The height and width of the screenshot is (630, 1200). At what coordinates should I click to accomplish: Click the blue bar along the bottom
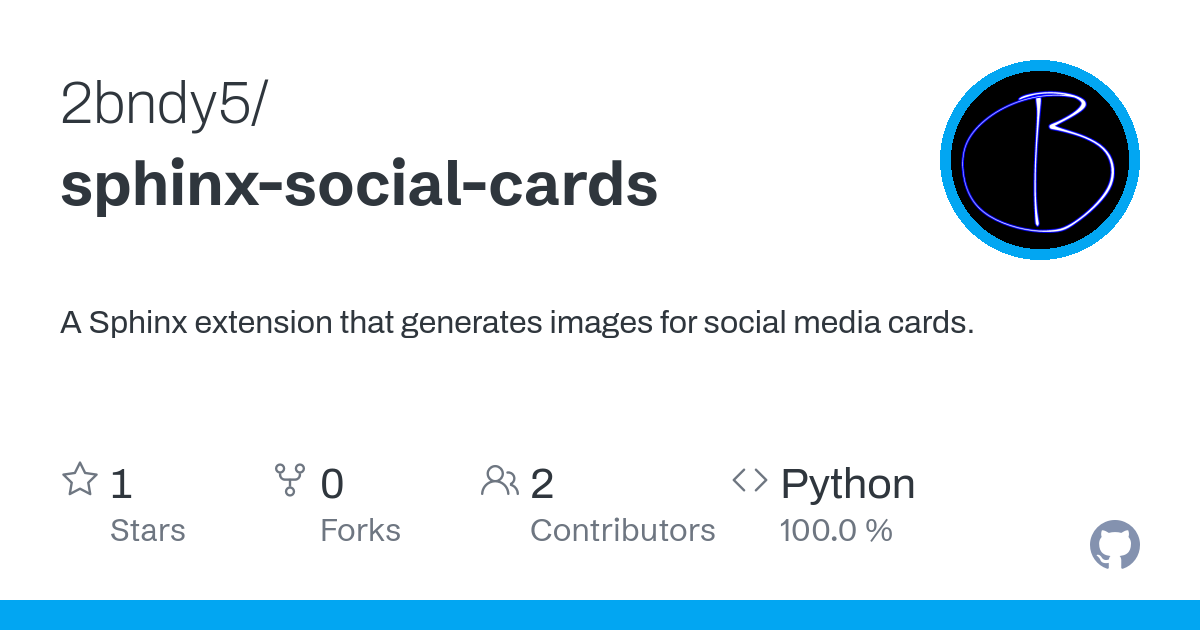pos(600,615)
